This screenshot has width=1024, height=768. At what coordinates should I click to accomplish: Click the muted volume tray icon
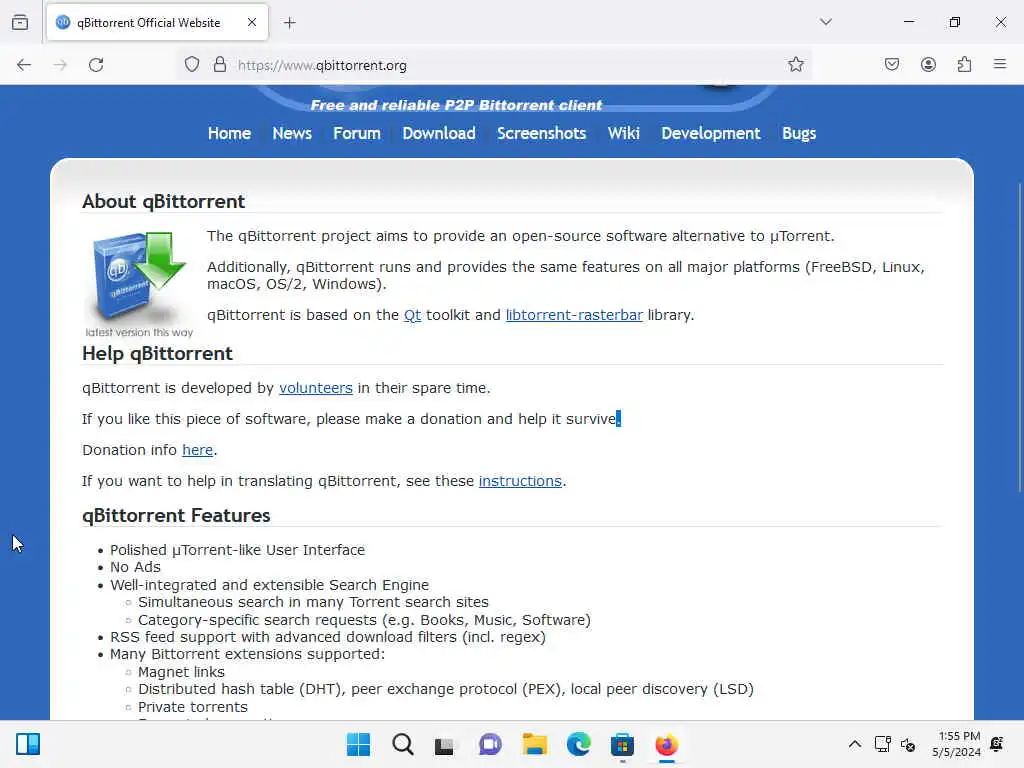point(908,744)
